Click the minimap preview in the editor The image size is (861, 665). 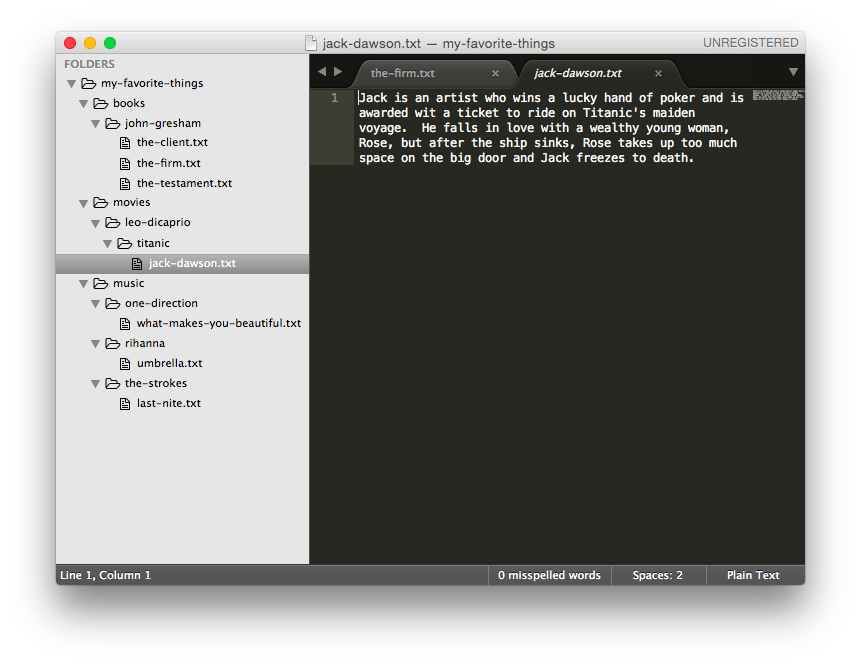coord(778,96)
